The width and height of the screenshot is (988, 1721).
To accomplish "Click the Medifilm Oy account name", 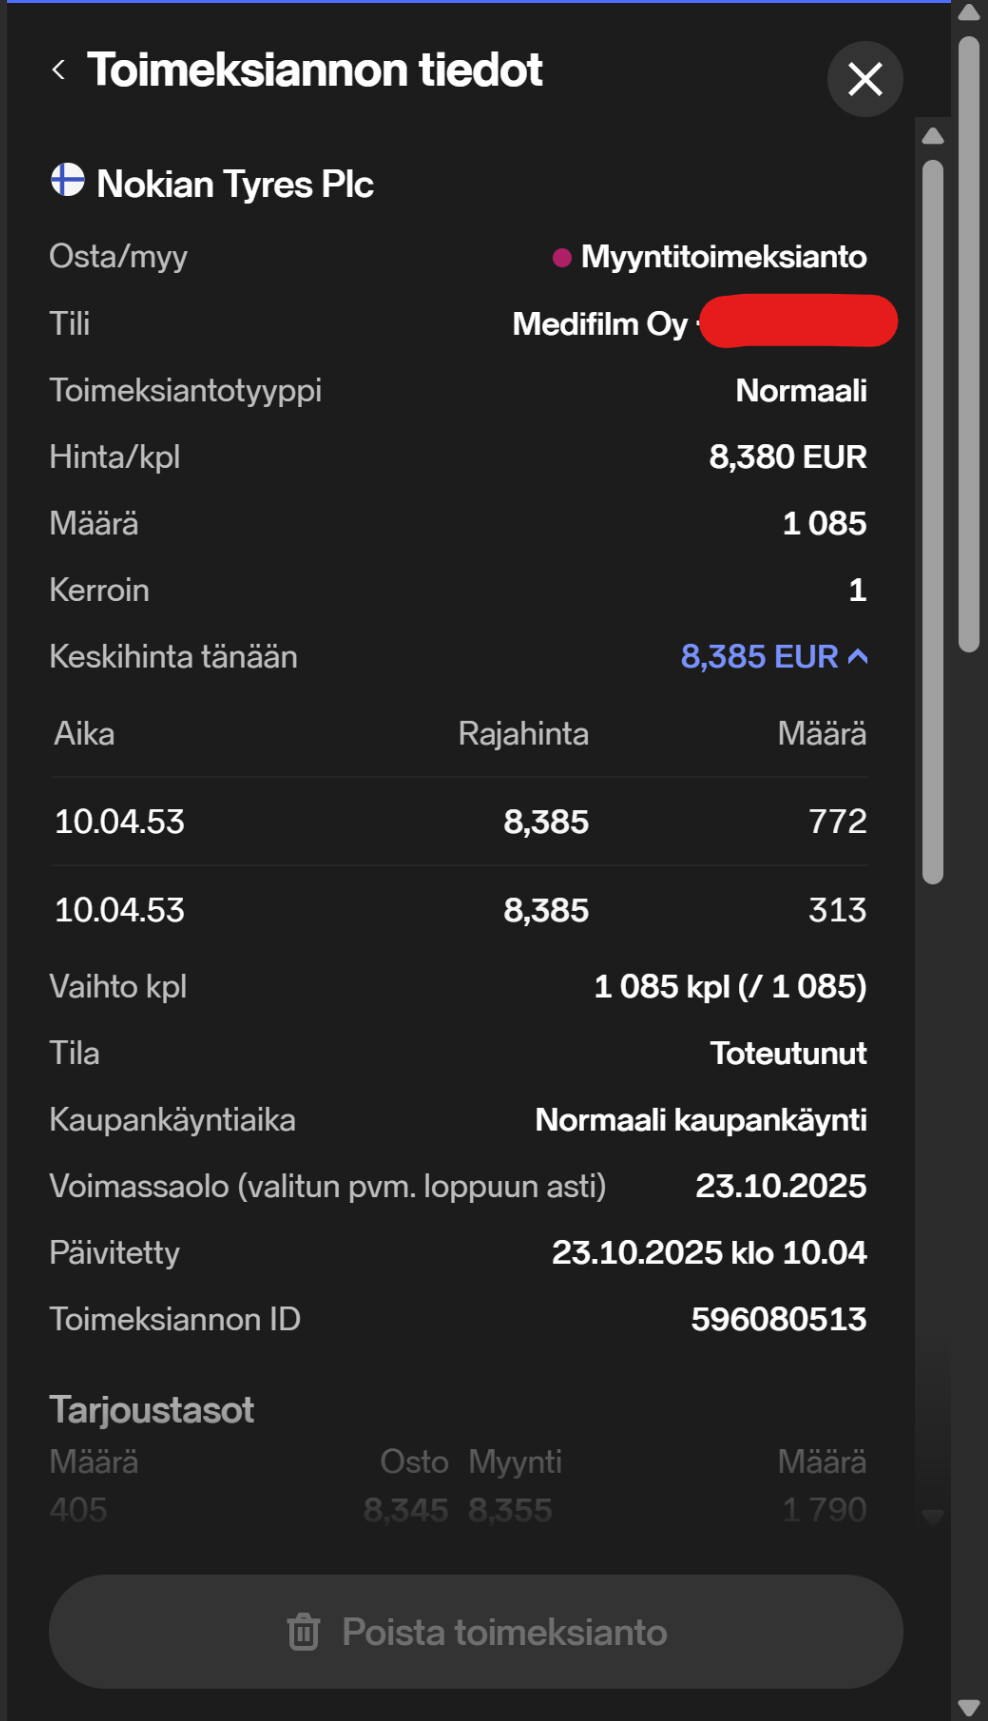I will (x=600, y=324).
